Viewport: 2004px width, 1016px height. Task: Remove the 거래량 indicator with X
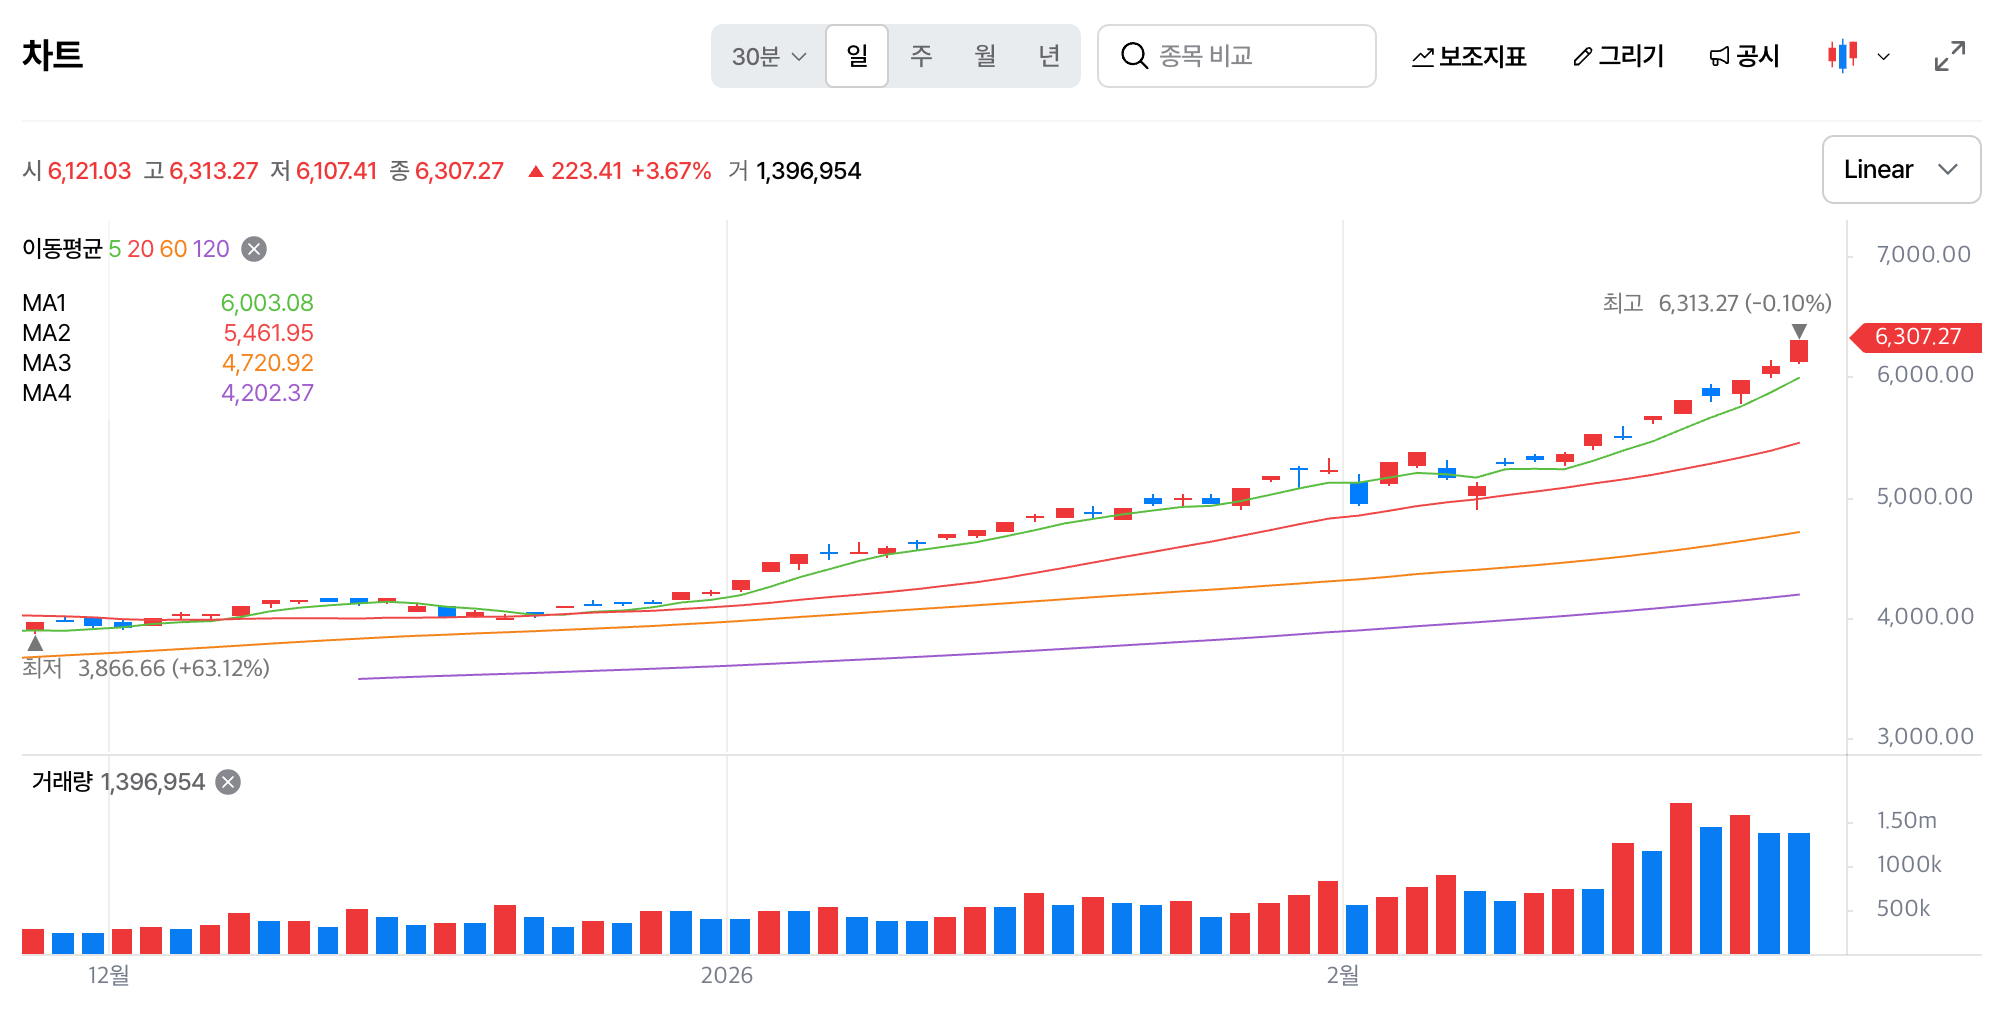coord(228,782)
